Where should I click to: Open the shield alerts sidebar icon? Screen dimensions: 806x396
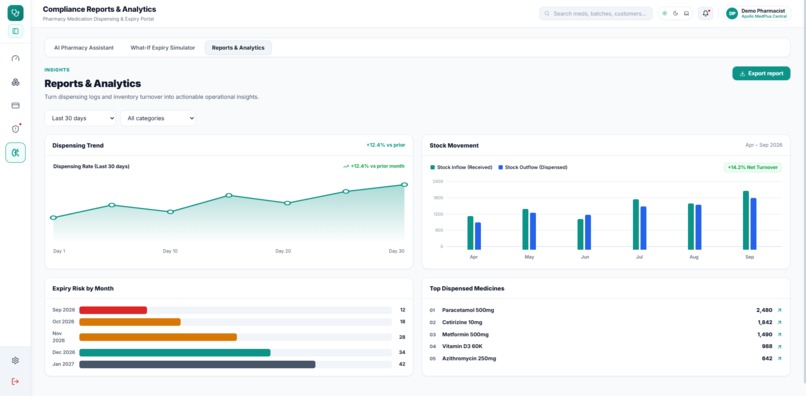pyautogui.click(x=15, y=129)
